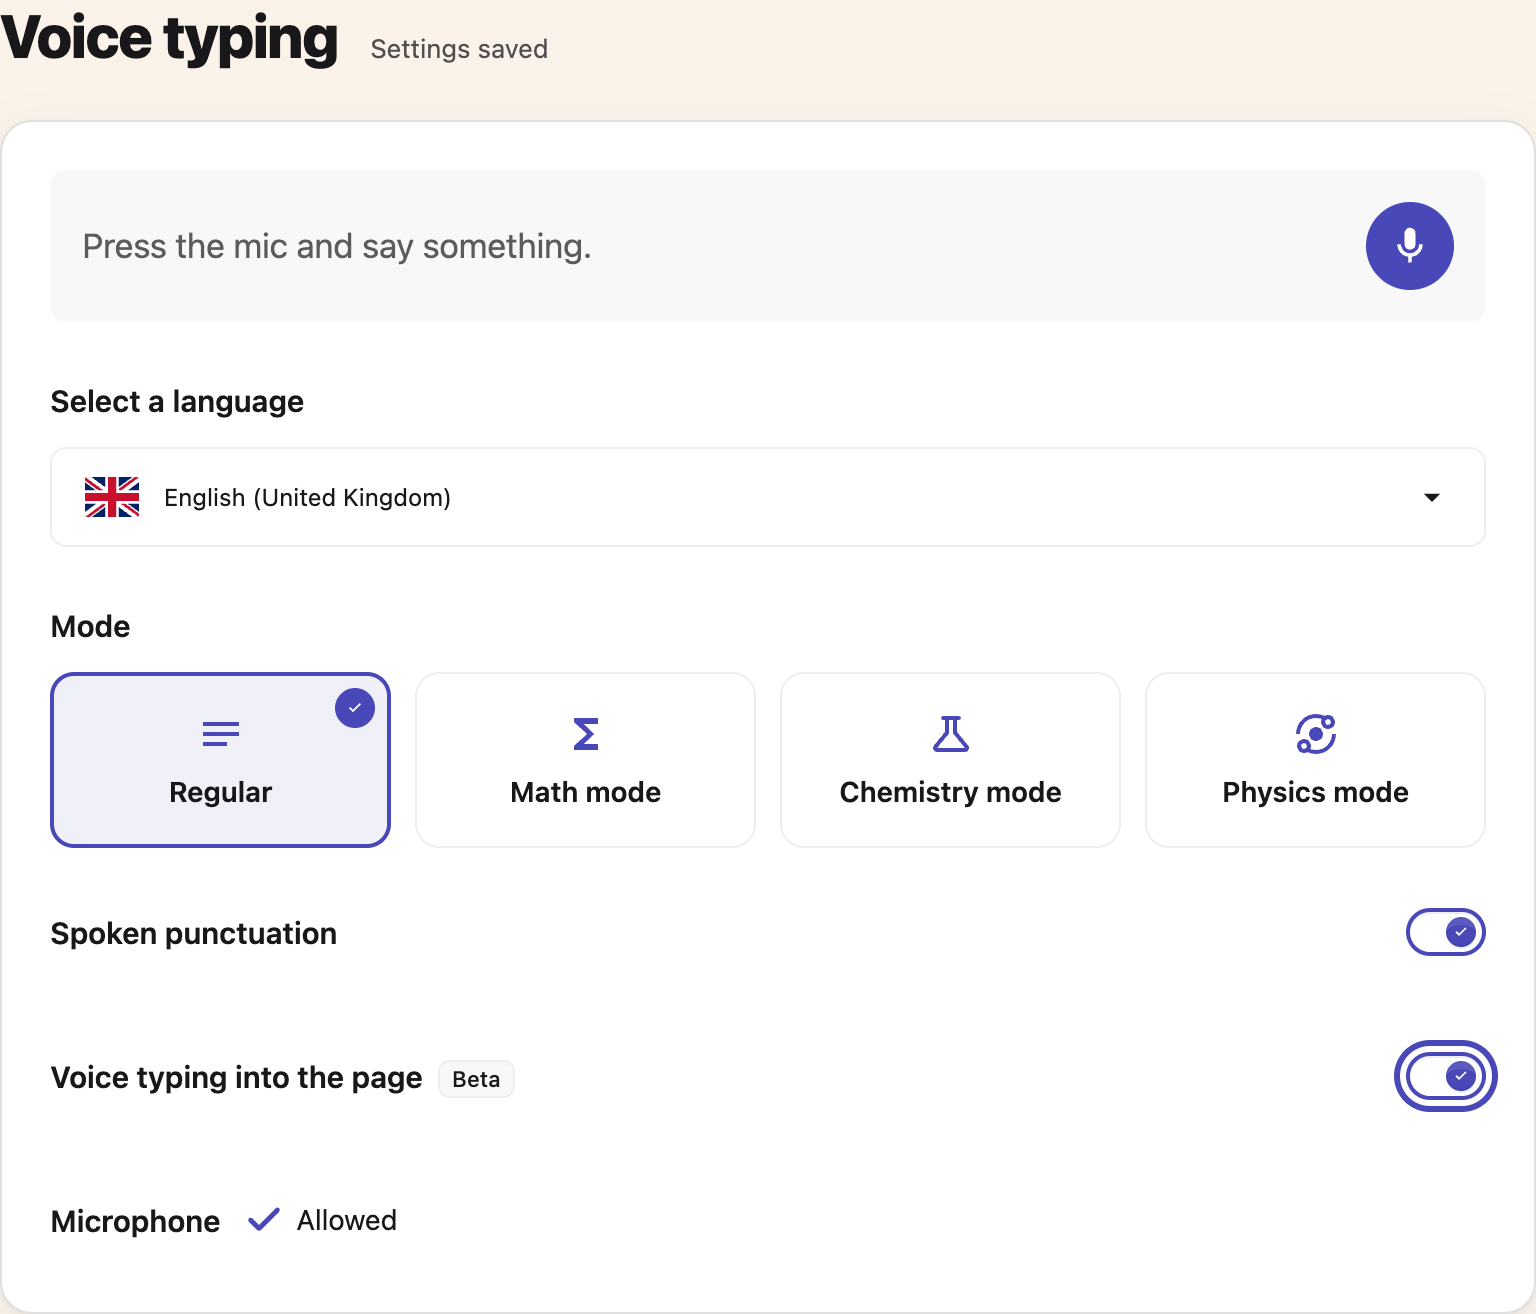
Task: Turn off Voice typing into the page
Action: 1446,1076
